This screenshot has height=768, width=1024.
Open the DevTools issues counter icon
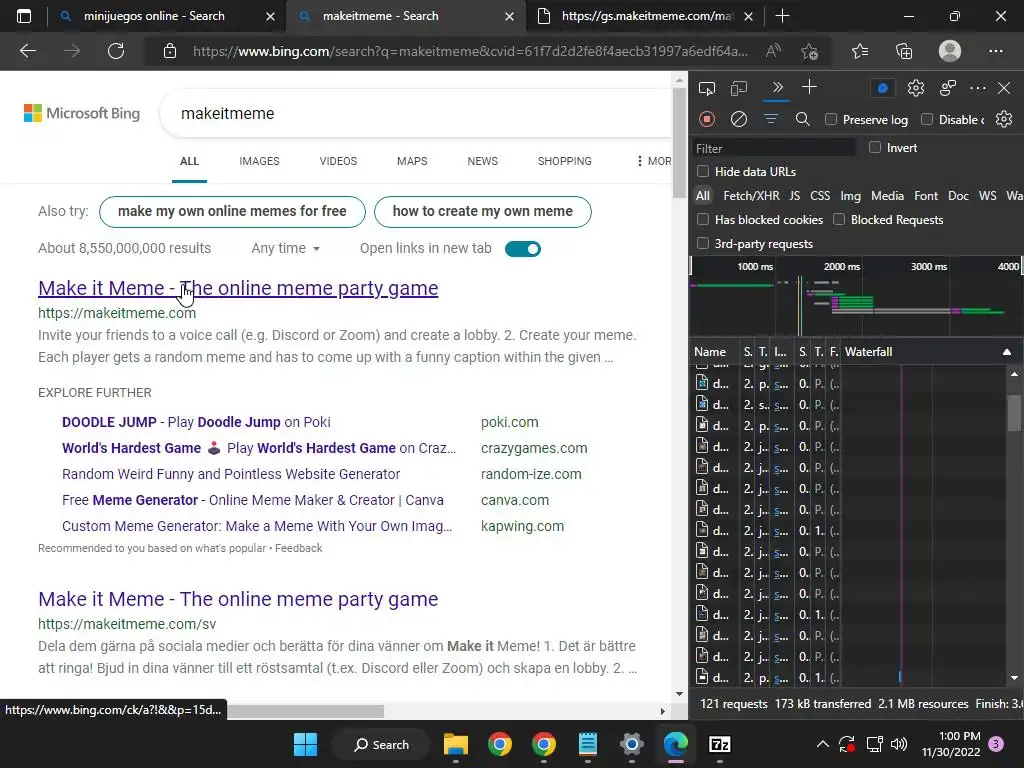[883, 88]
